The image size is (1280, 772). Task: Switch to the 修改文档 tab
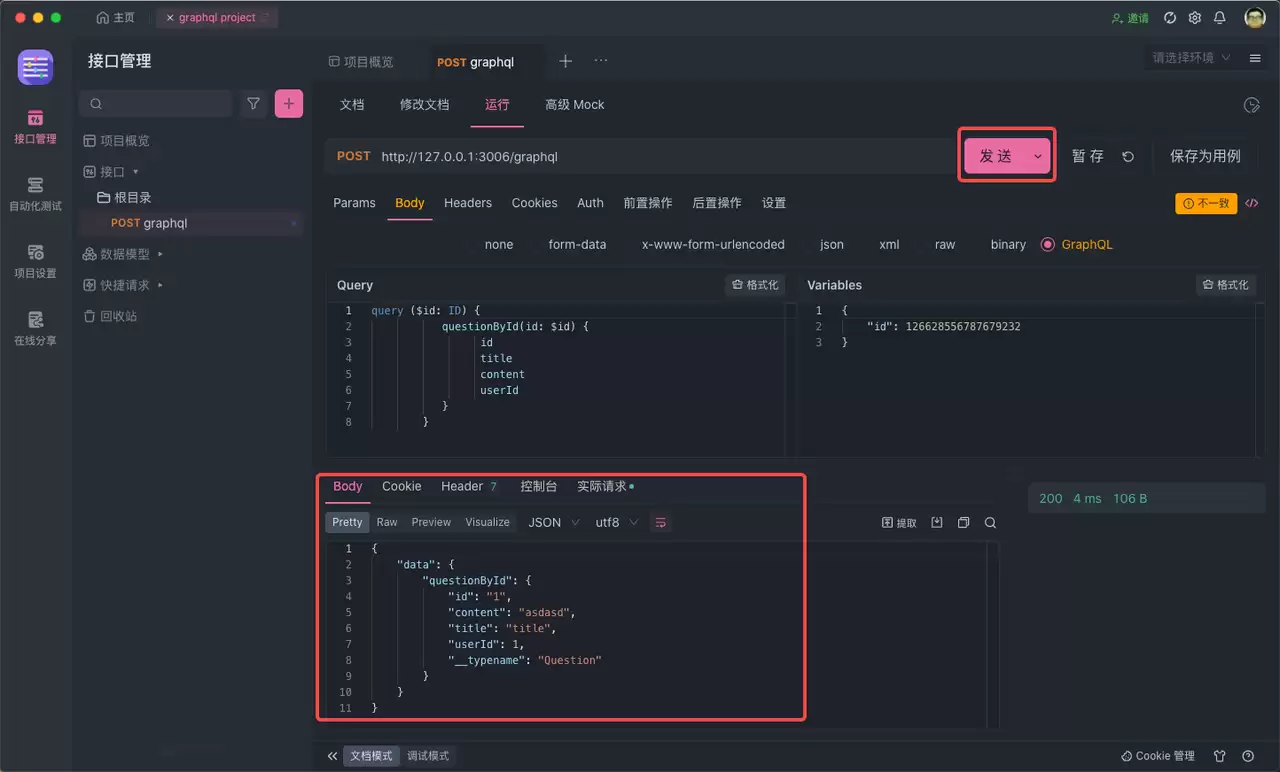pyautogui.click(x=425, y=104)
